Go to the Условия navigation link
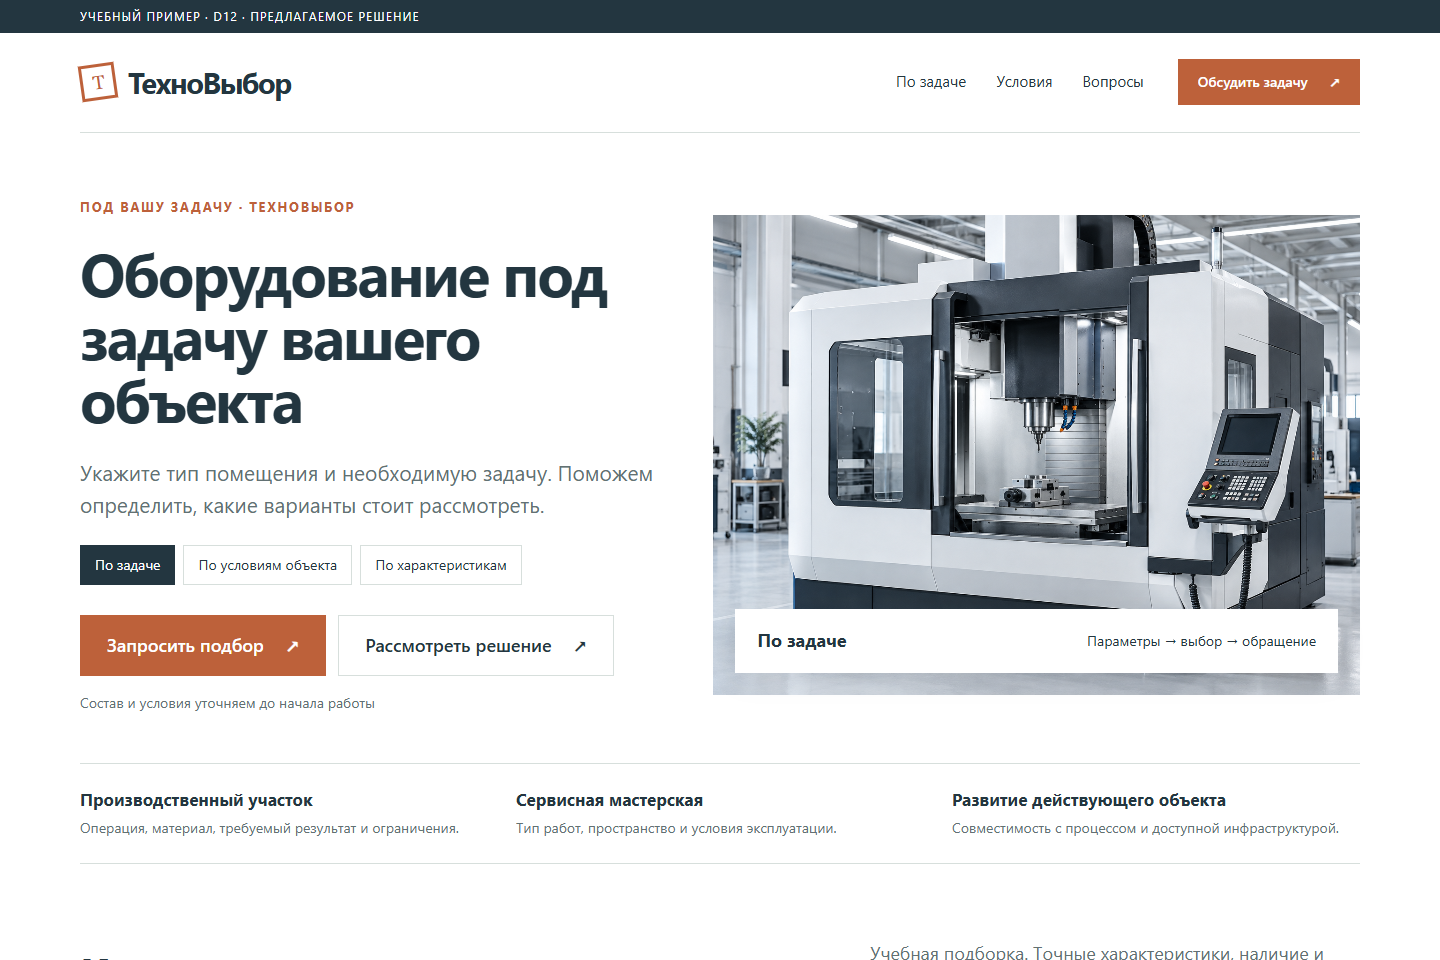Viewport: 1440px width, 960px height. coord(1024,82)
